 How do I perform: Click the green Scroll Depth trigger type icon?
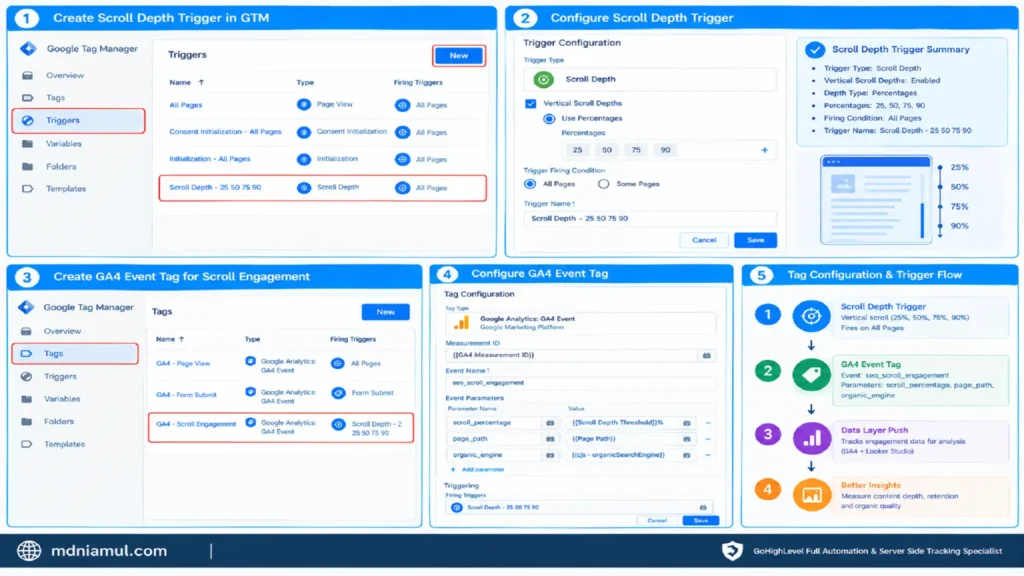point(543,79)
